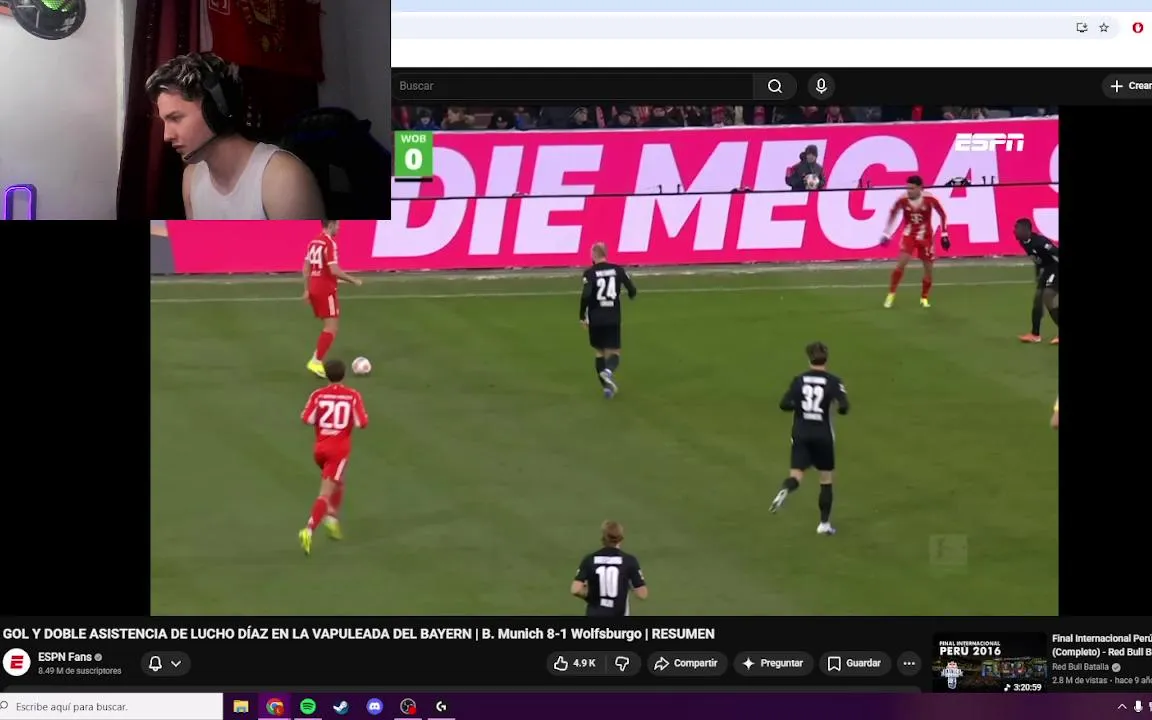Open the Red Bull Batalla channel link
This screenshot has width=1152, height=720.
(x=1080, y=667)
